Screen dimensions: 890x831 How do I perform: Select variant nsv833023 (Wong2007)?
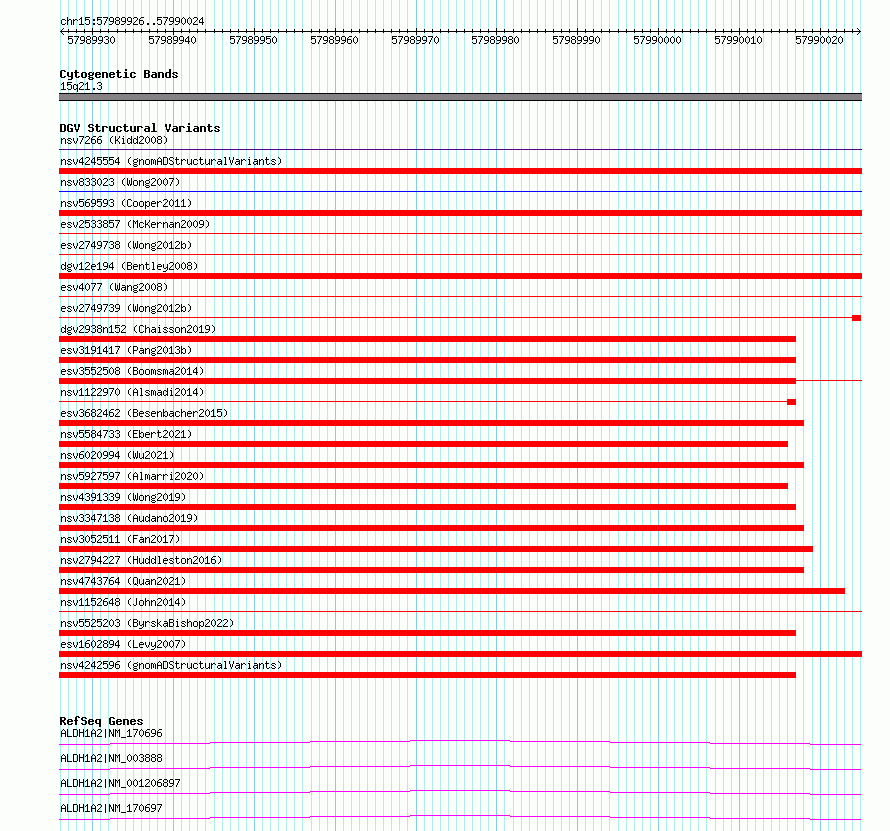tap(120, 182)
